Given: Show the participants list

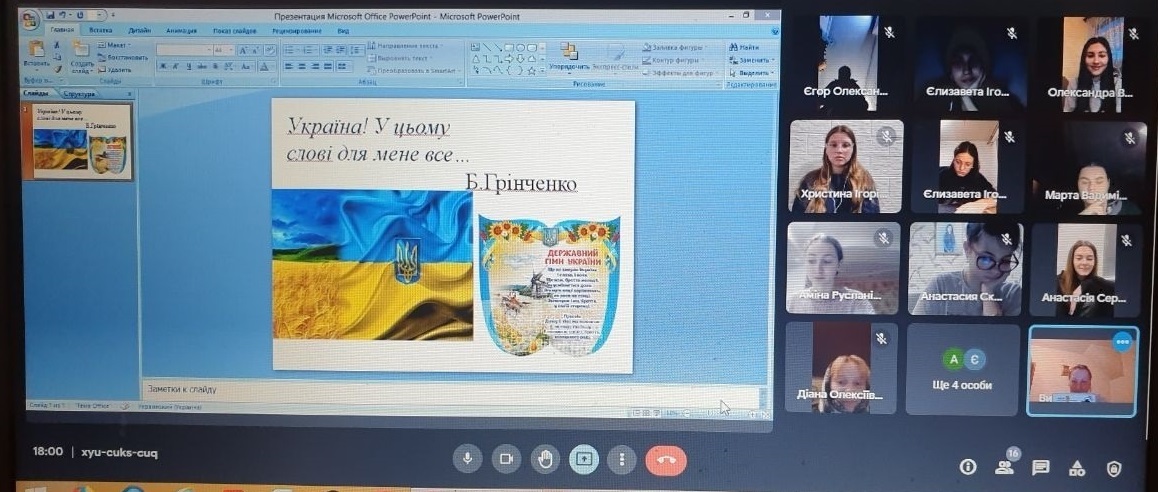Looking at the screenshot, I should point(1004,466).
